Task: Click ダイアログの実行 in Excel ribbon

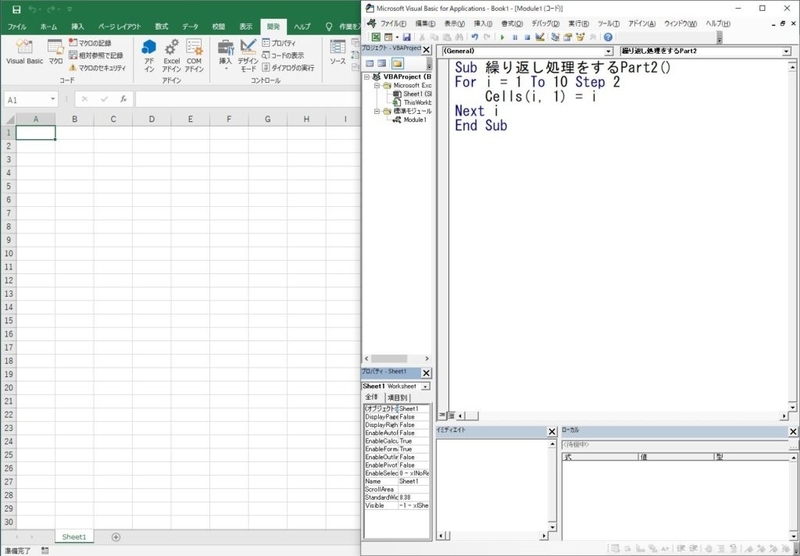Action: click(x=288, y=67)
